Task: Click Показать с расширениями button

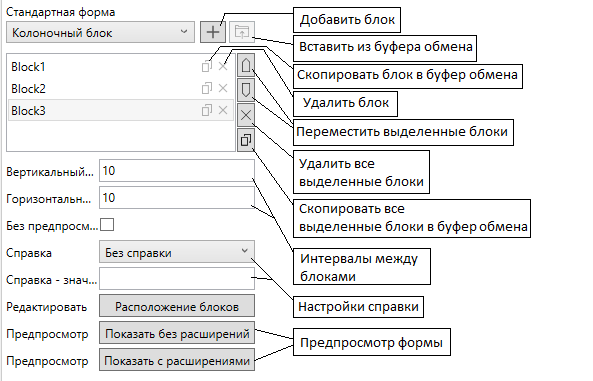Action: tap(177, 360)
